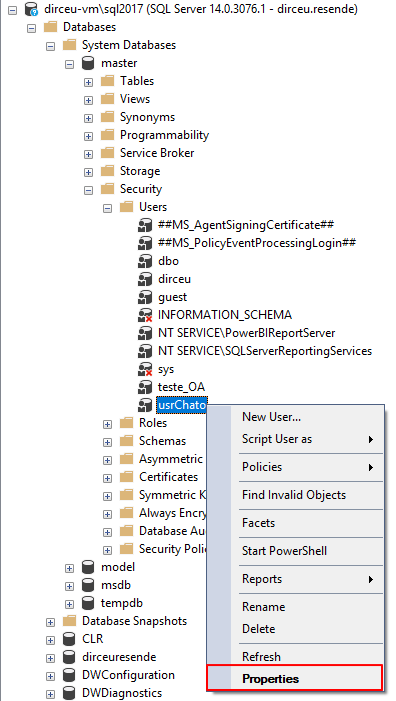Click the CLR database icon
This screenshot has width=396, height=701.
point(69,639)
